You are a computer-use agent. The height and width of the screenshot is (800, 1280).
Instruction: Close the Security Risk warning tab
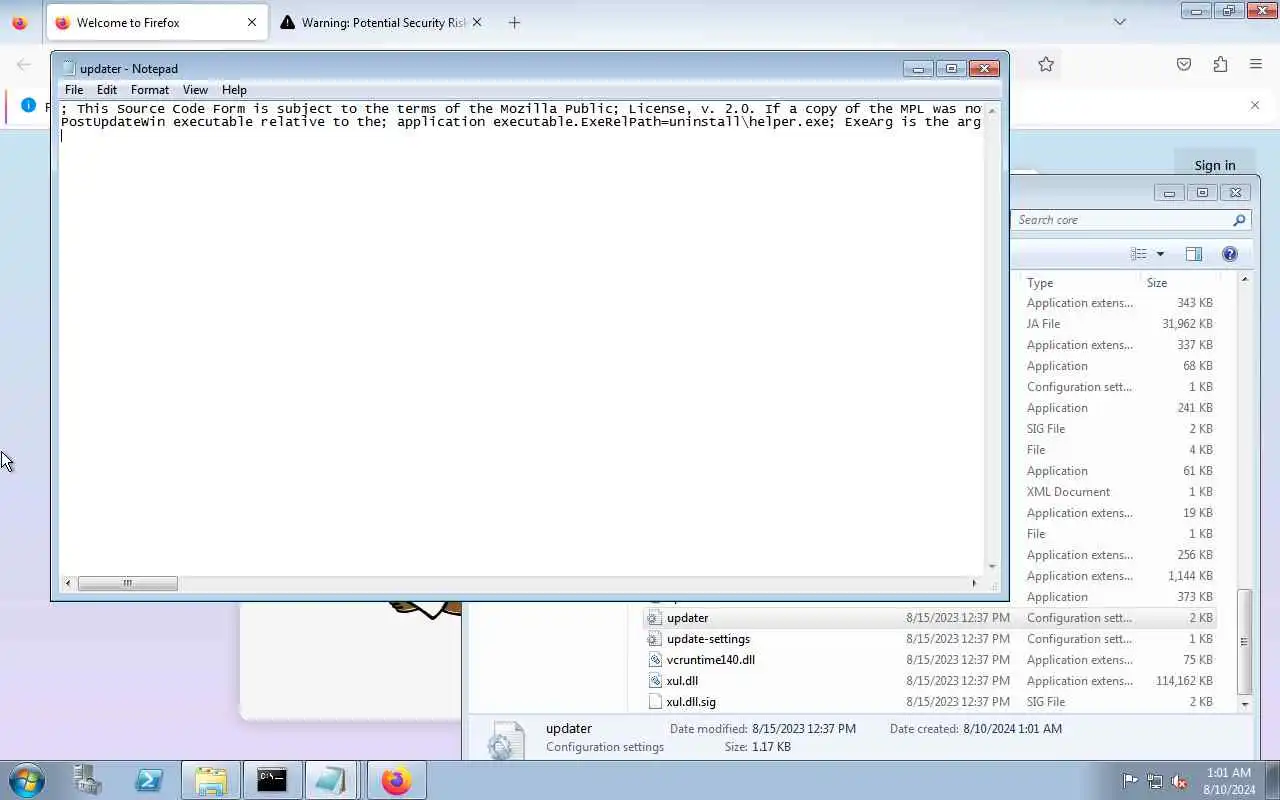476,22
